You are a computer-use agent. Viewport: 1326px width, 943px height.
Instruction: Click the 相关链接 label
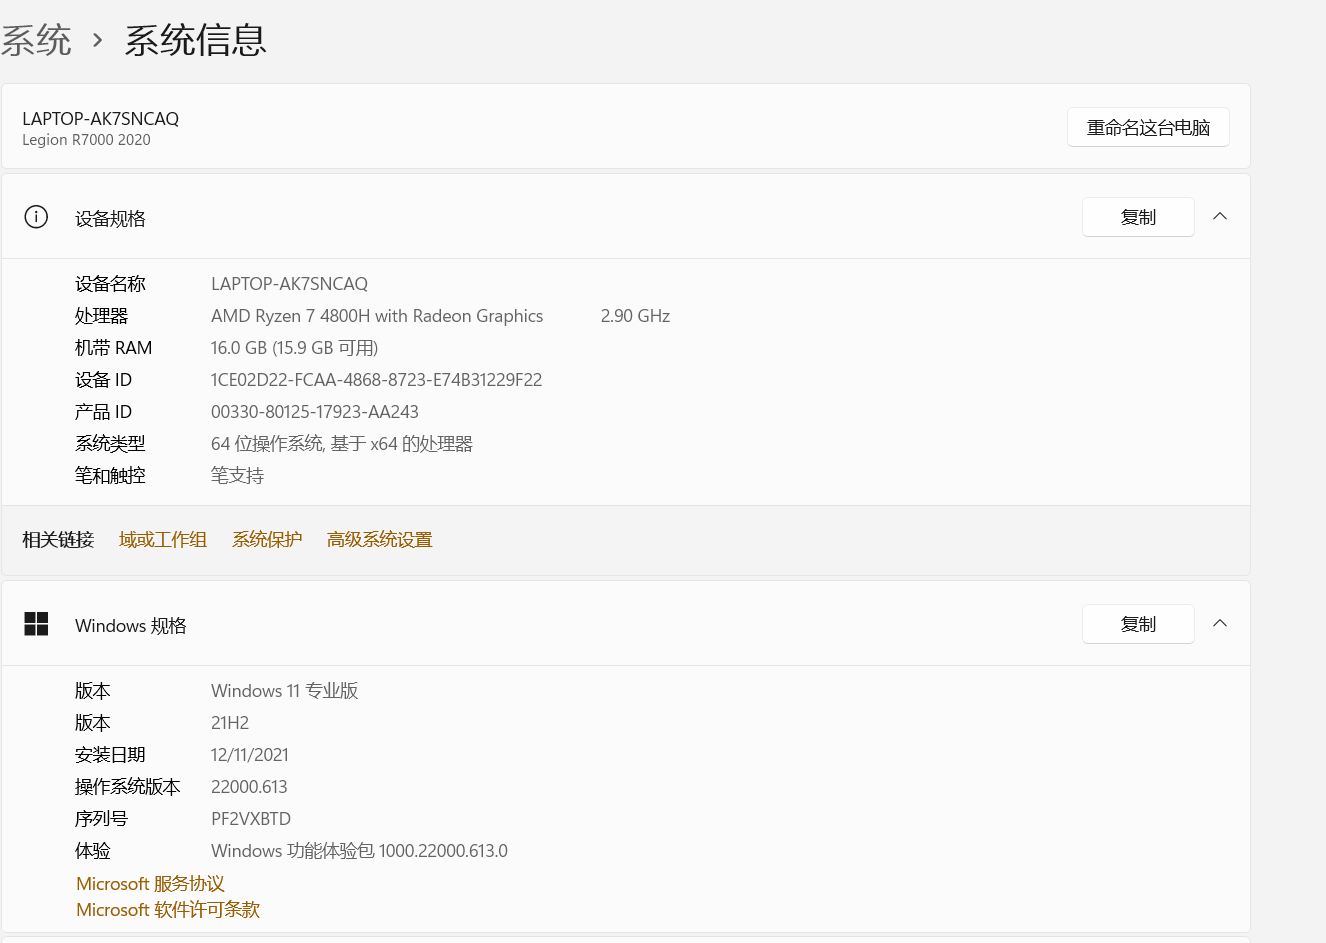[58, 540]
